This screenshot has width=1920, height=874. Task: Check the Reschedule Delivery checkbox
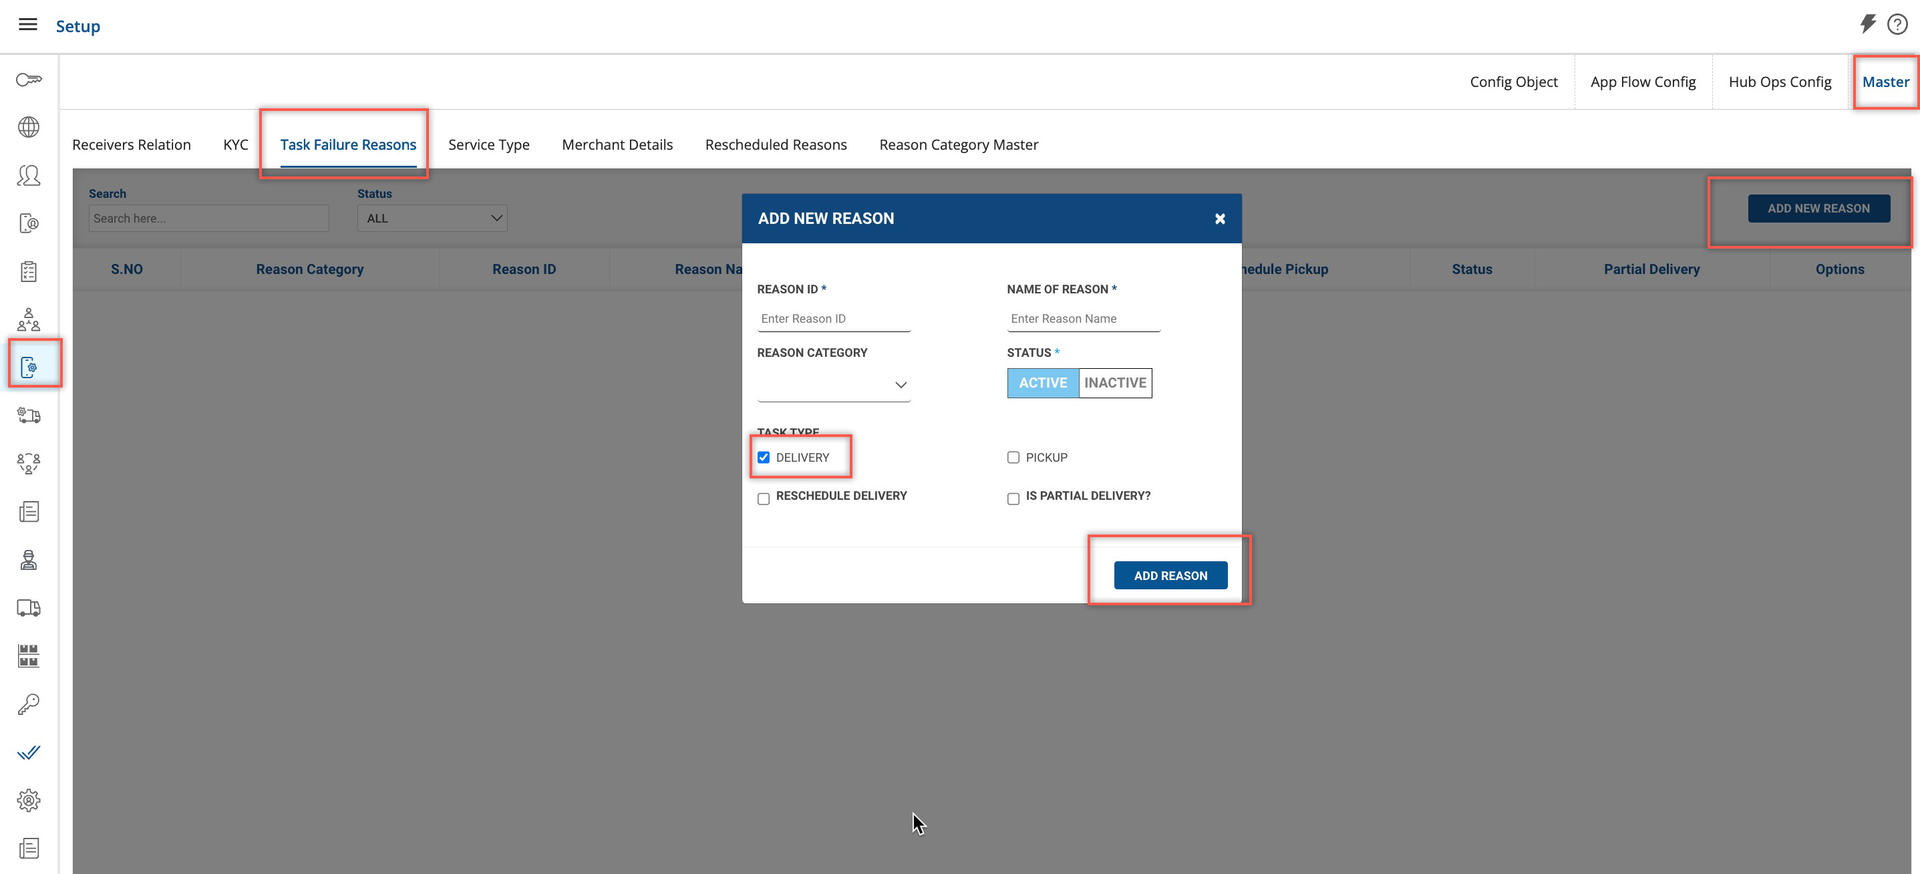tap(764, 498)
